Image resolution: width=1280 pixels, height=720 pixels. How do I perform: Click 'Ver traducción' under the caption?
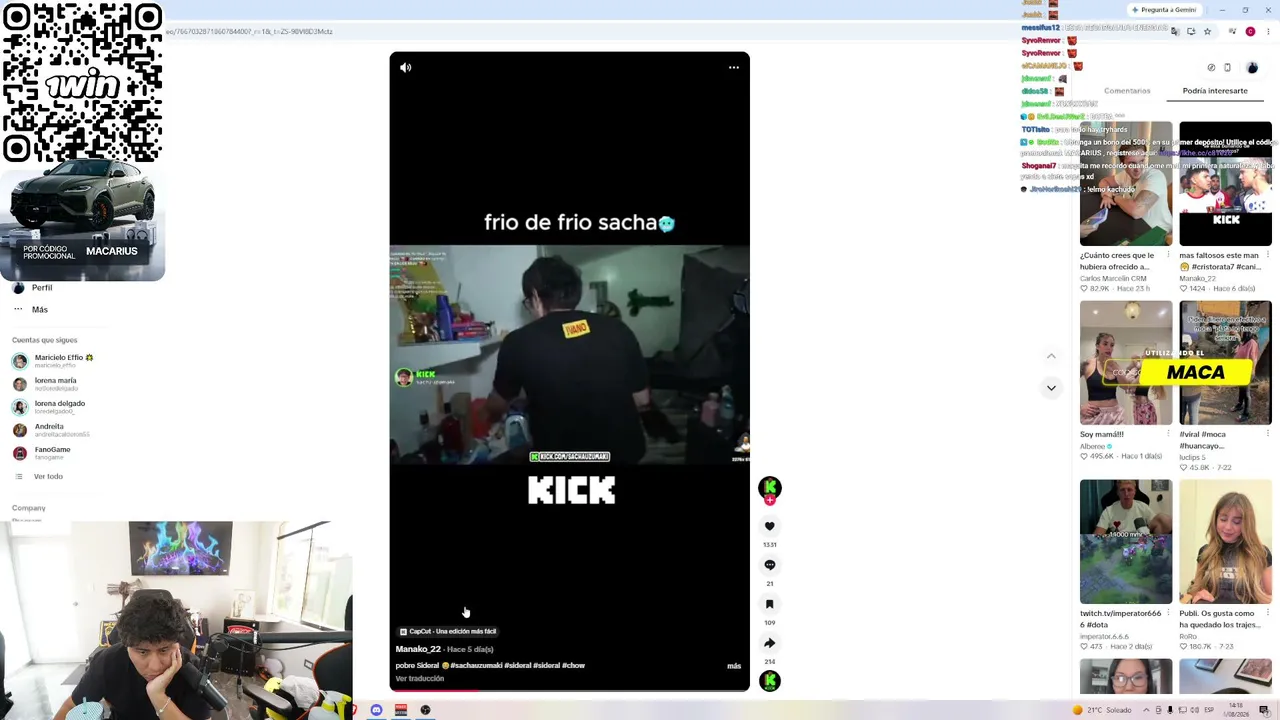tap(420, 679)
